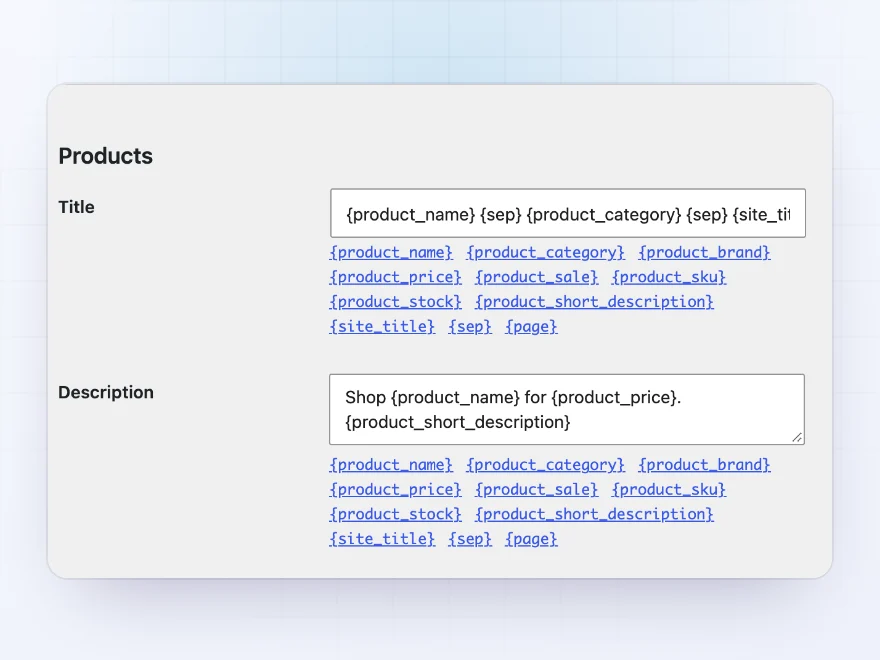This screenshot has width=880, height=660.
Task: Add {product_name} tag below Description box
Action: [391, 465]
